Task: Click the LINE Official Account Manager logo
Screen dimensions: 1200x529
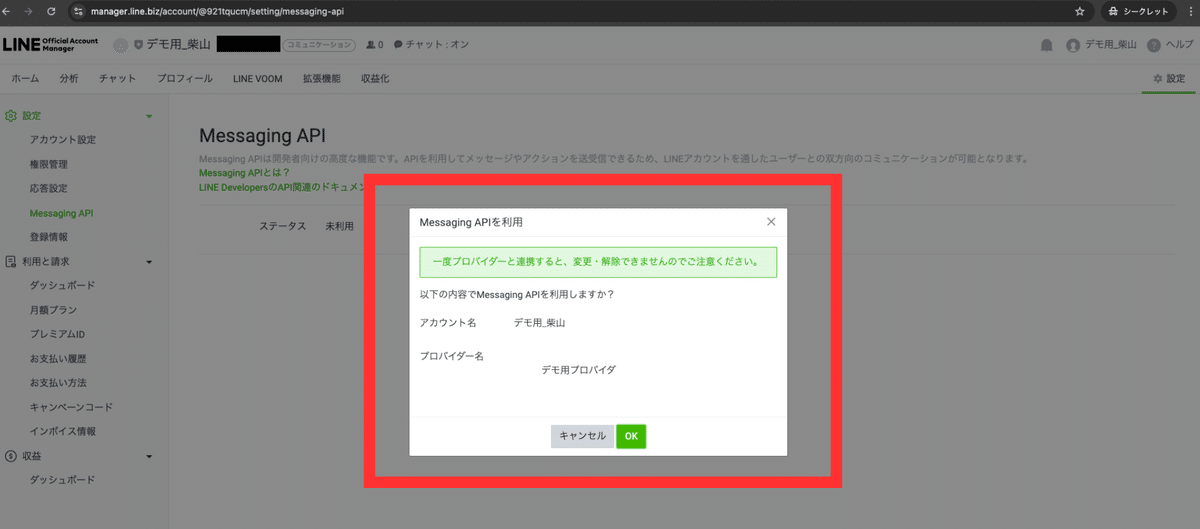Action: point(52,45)
